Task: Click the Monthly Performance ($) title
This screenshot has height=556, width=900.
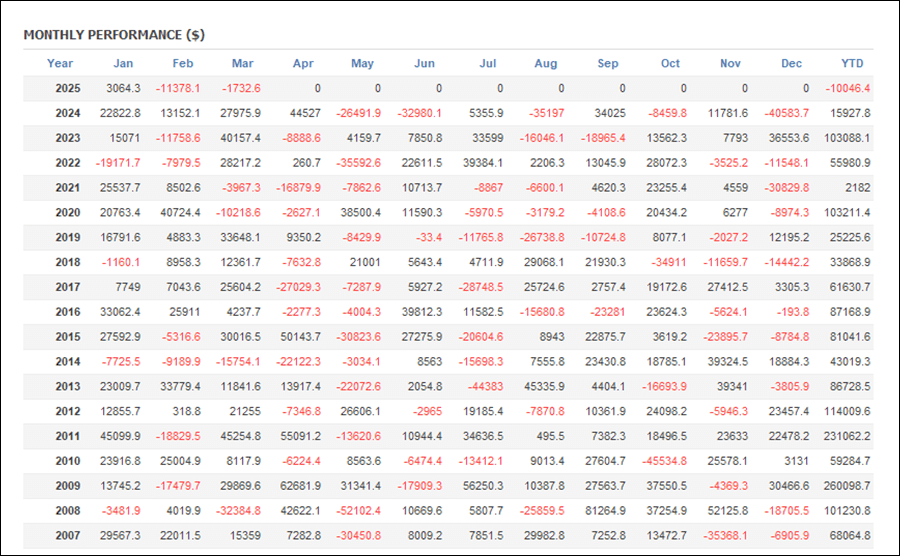Action: point(114,35)
